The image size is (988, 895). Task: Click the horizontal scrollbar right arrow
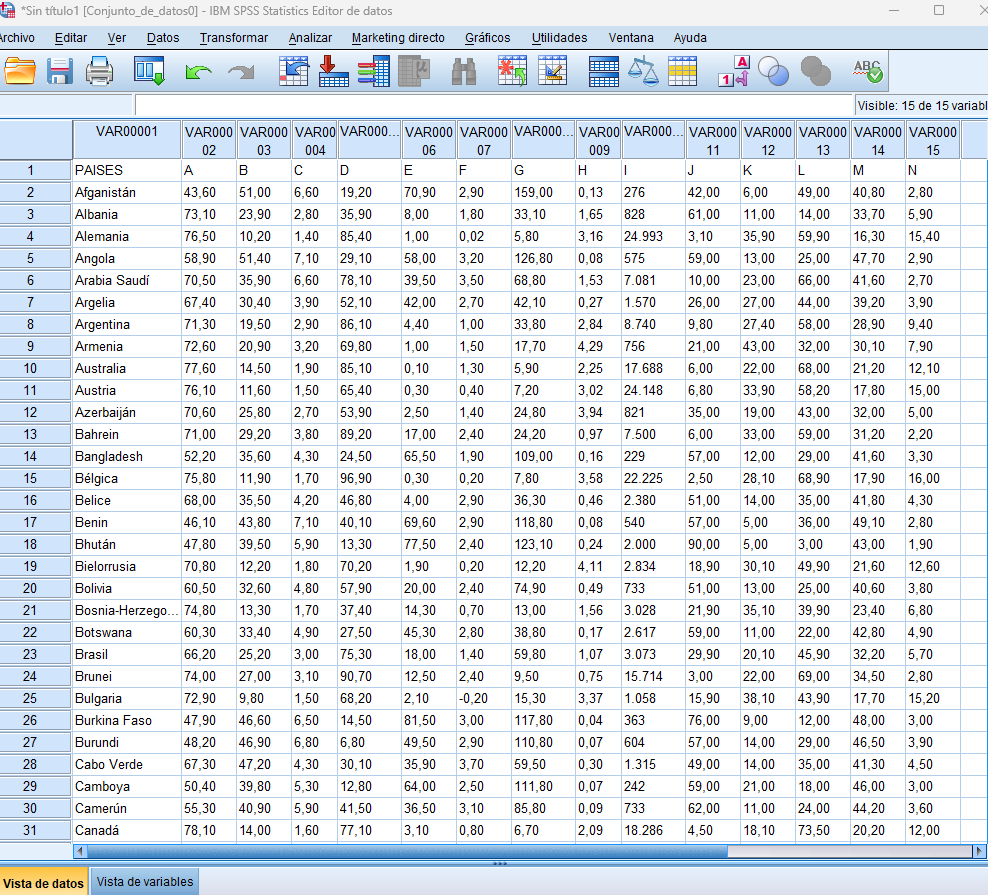click(x=979, y=851)
